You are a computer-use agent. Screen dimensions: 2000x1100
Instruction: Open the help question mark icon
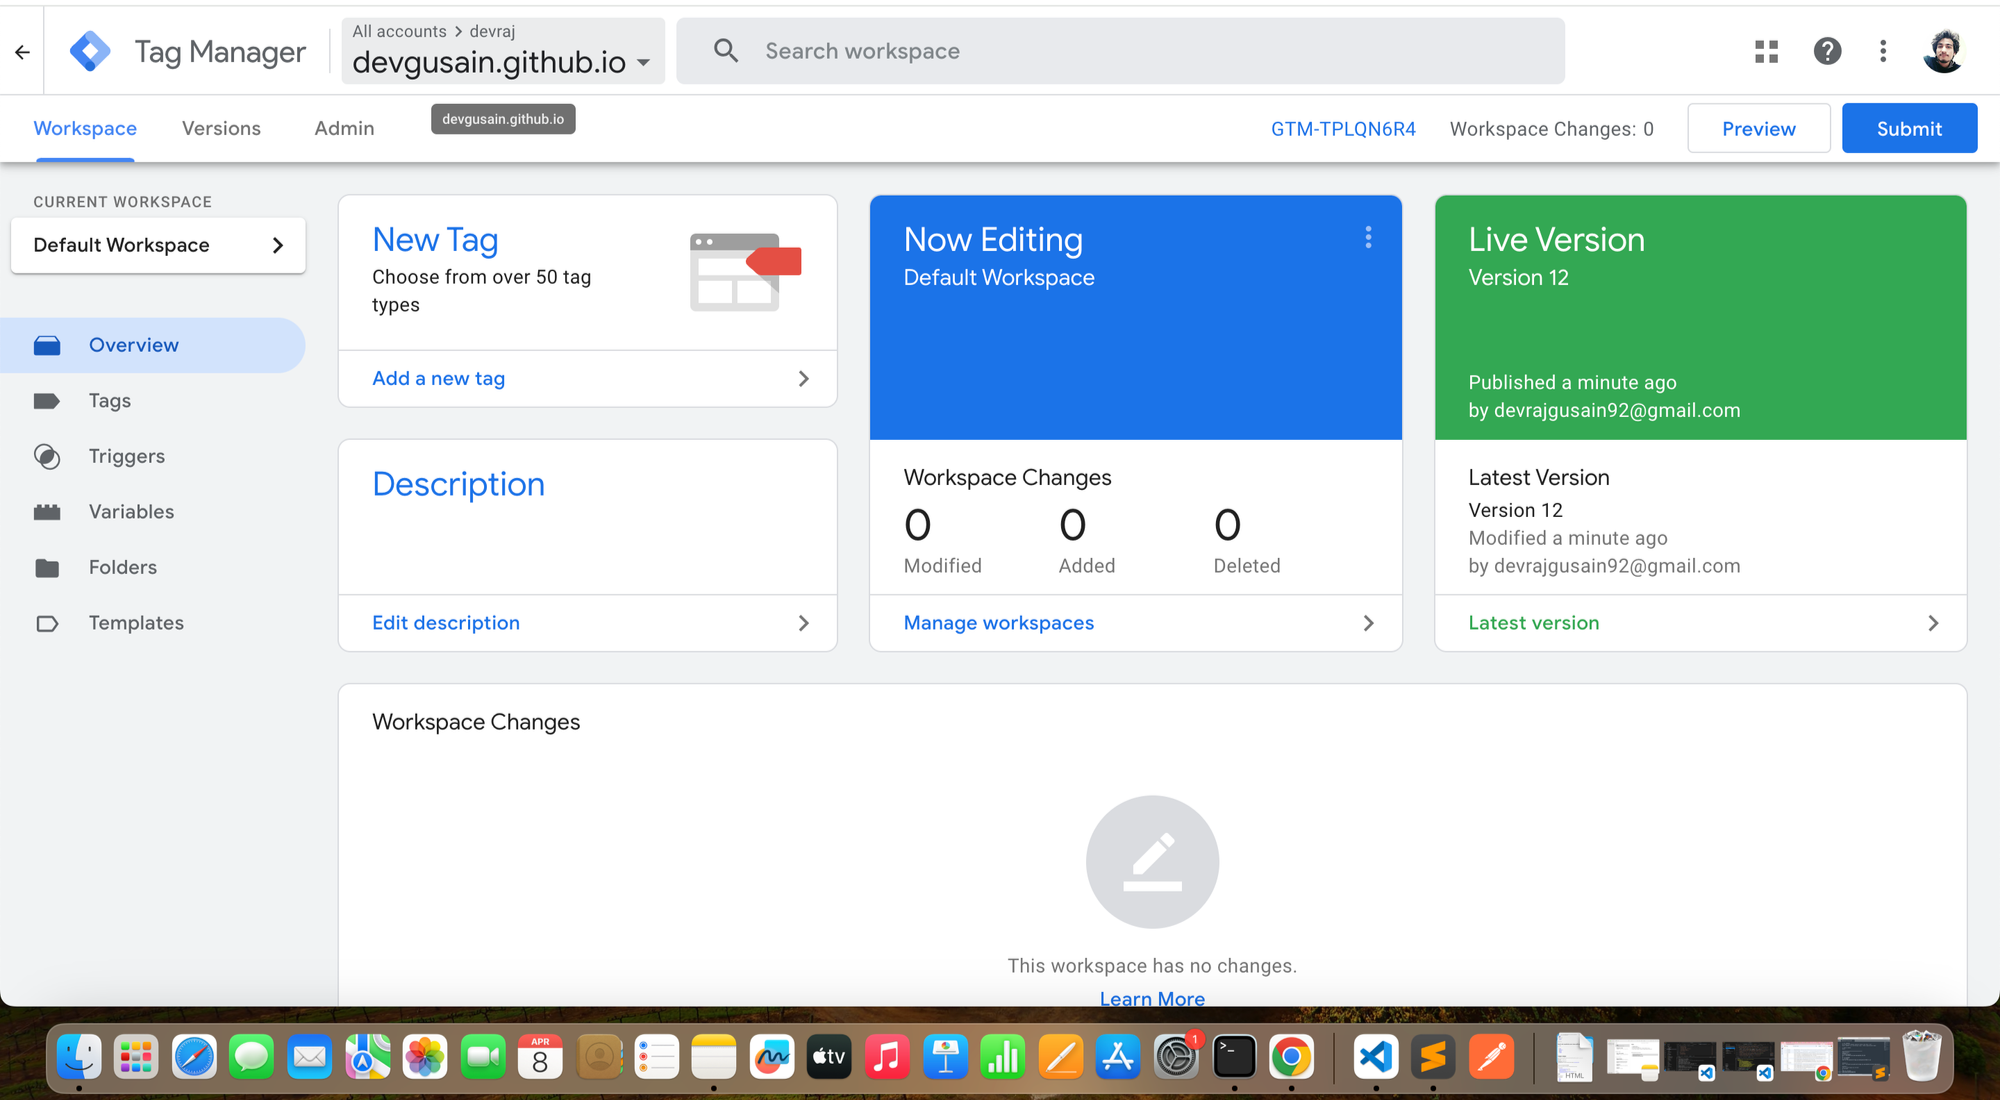click(1827, 51)
